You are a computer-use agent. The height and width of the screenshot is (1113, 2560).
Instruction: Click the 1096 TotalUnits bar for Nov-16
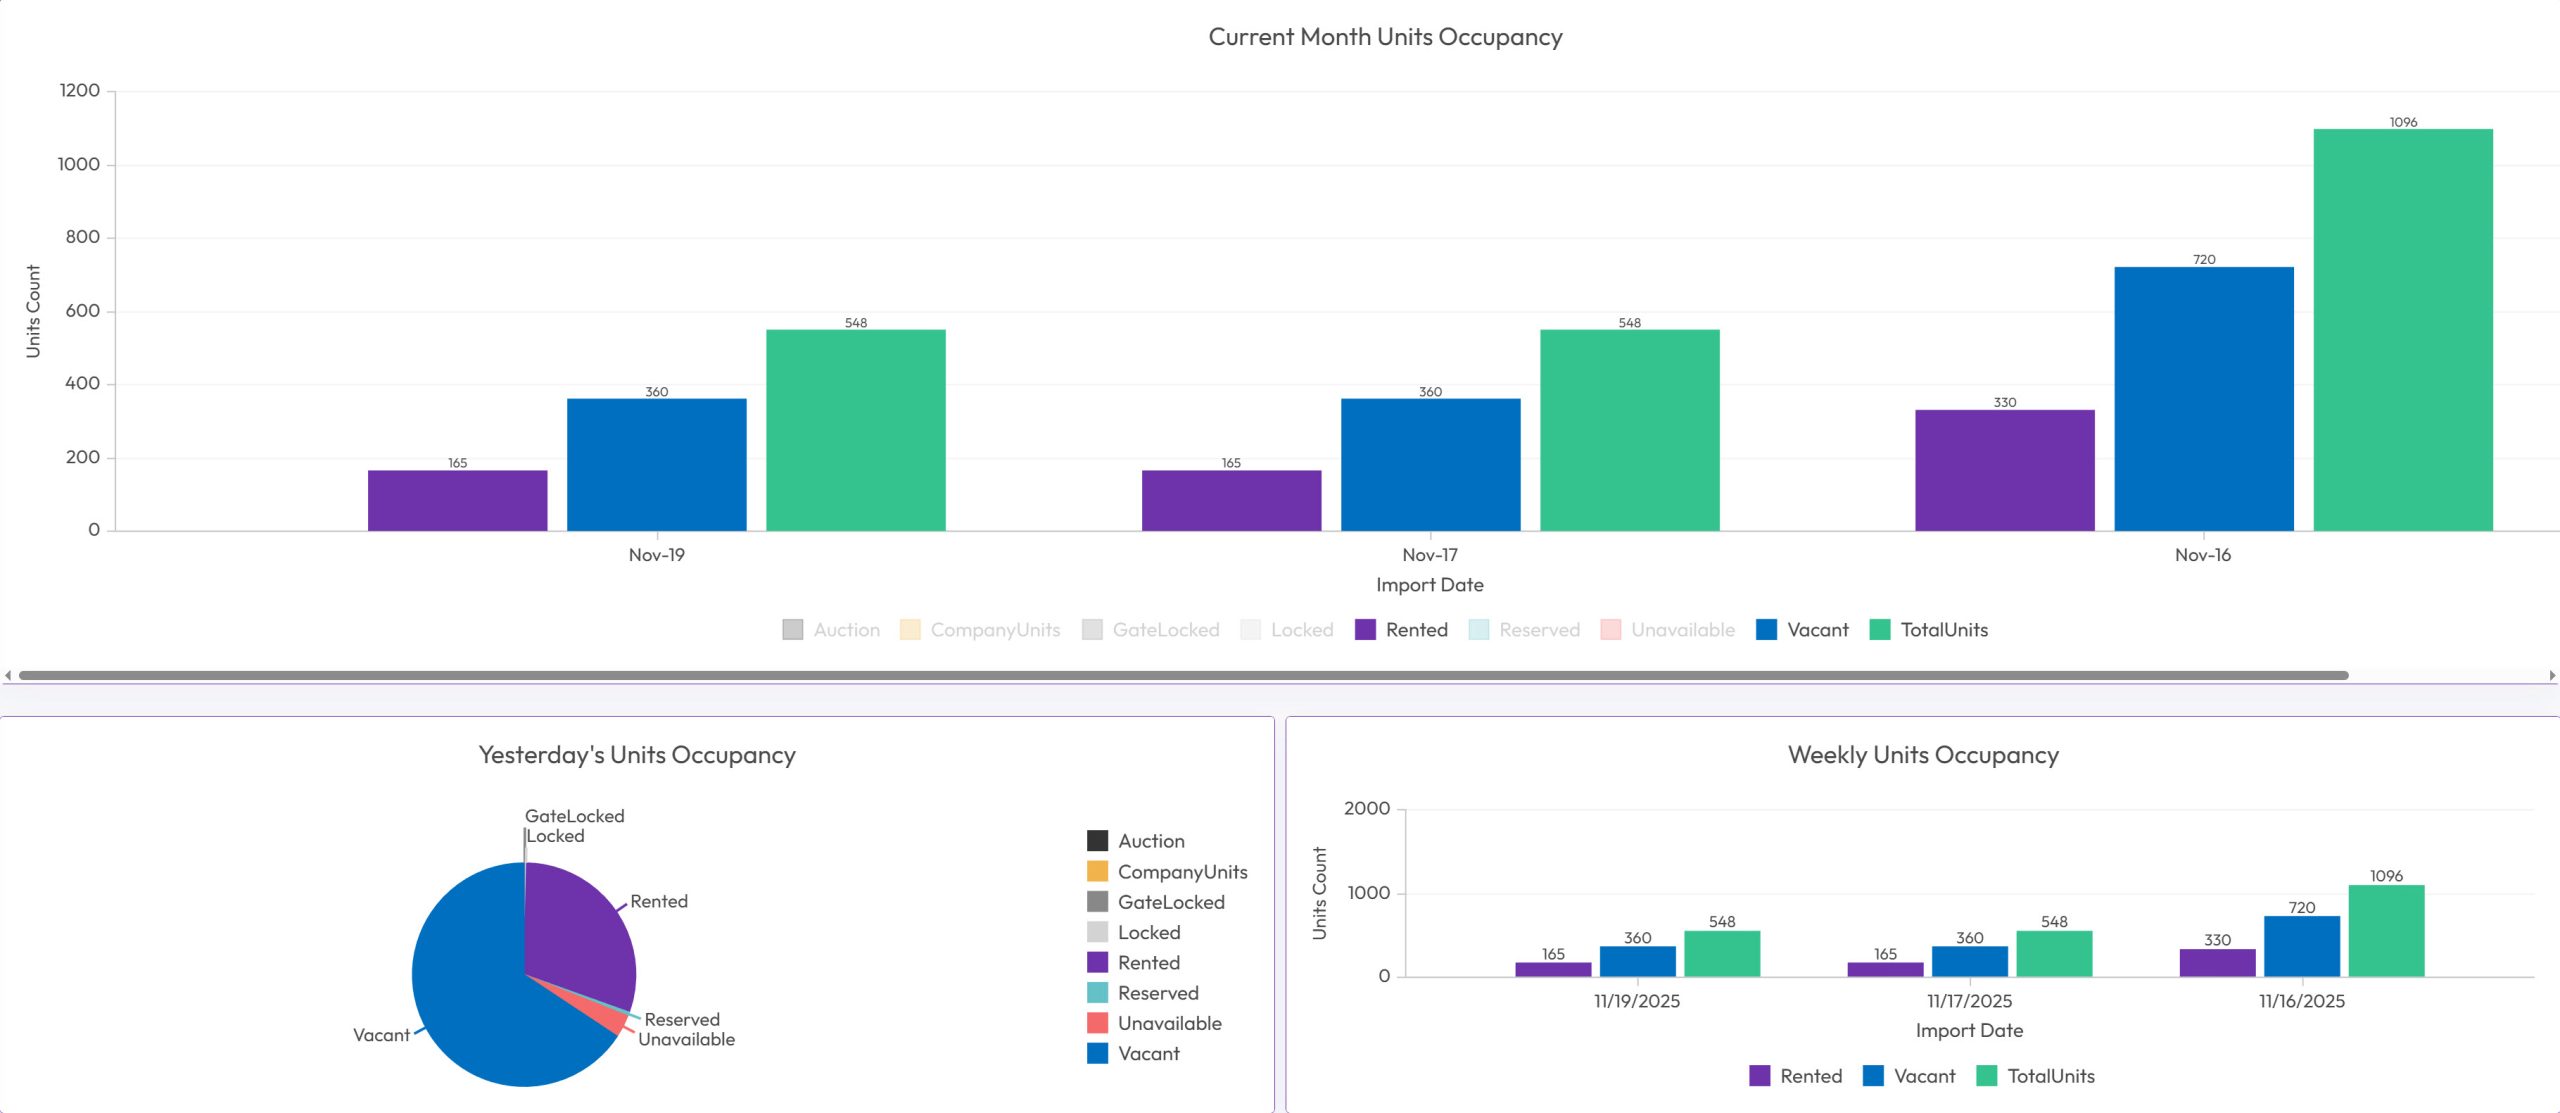pos(2402,330)
